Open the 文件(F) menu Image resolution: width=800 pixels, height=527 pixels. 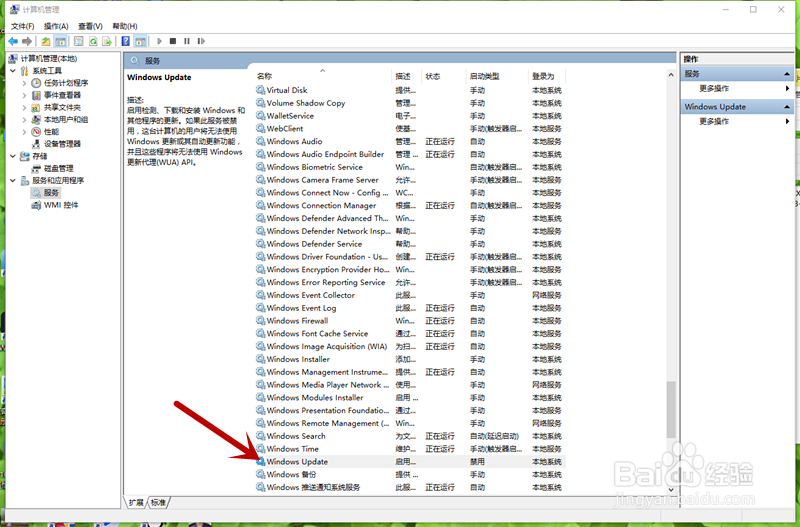(x=22, y=26)
